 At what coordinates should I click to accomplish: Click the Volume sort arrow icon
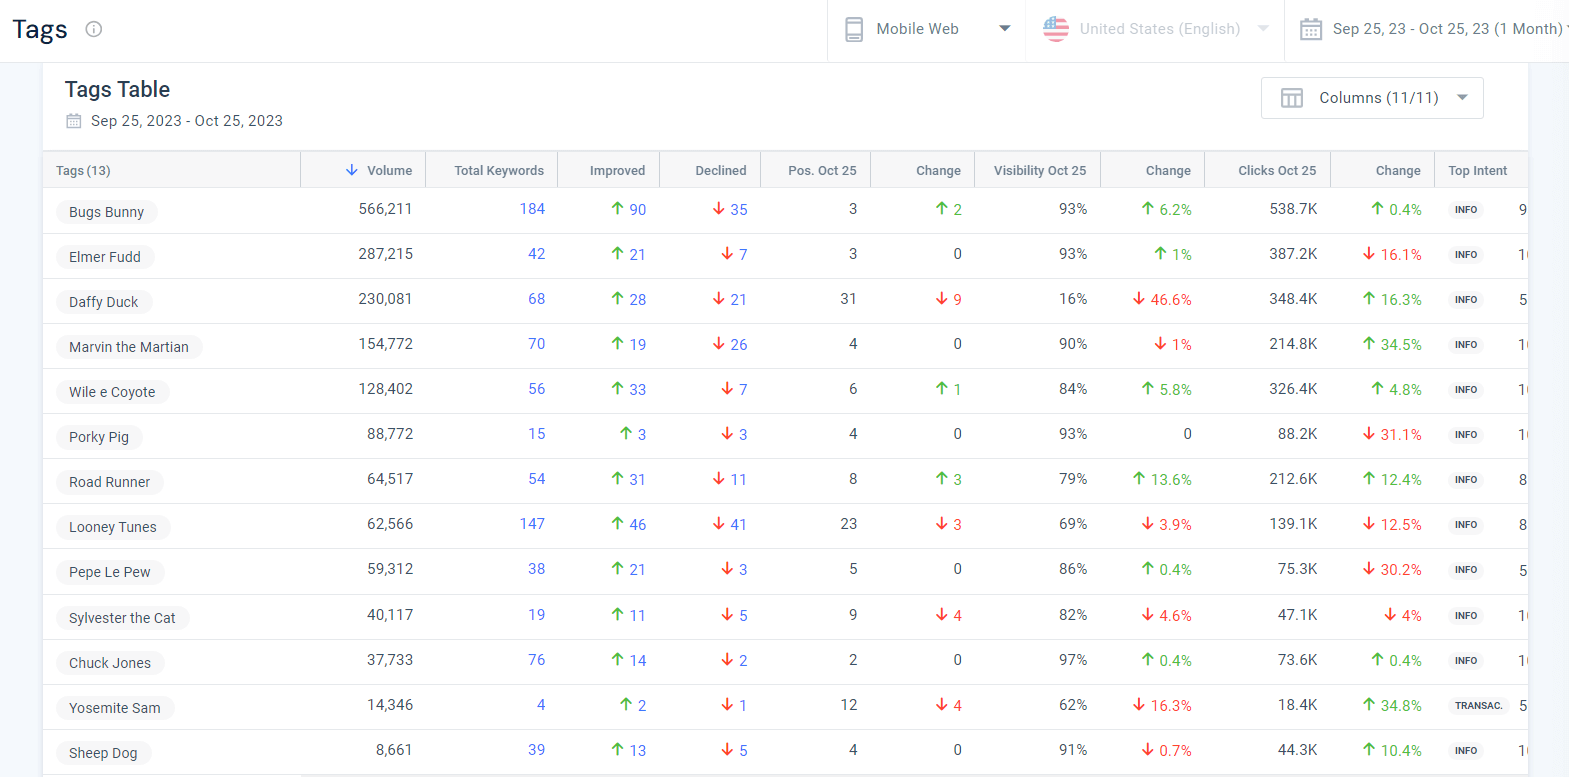352,170
